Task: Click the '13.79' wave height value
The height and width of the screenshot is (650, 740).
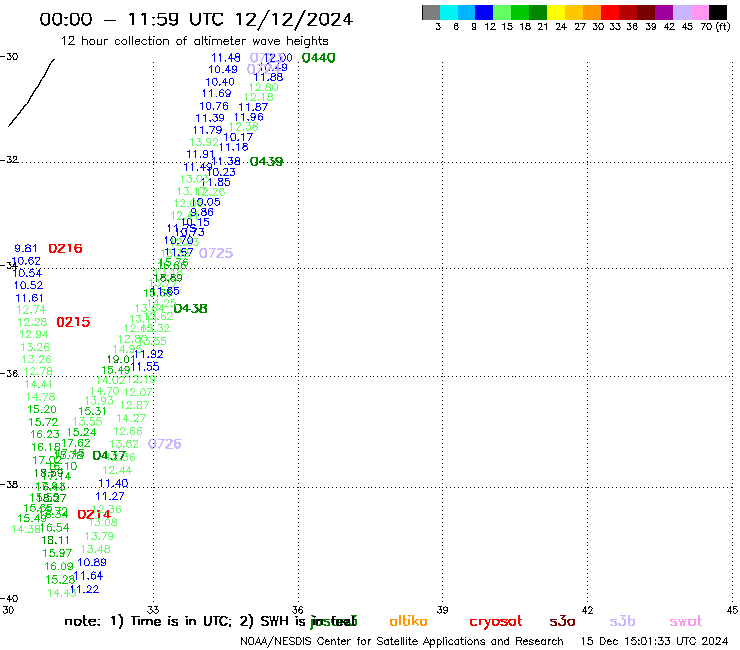Action: (x=99, y=536)
